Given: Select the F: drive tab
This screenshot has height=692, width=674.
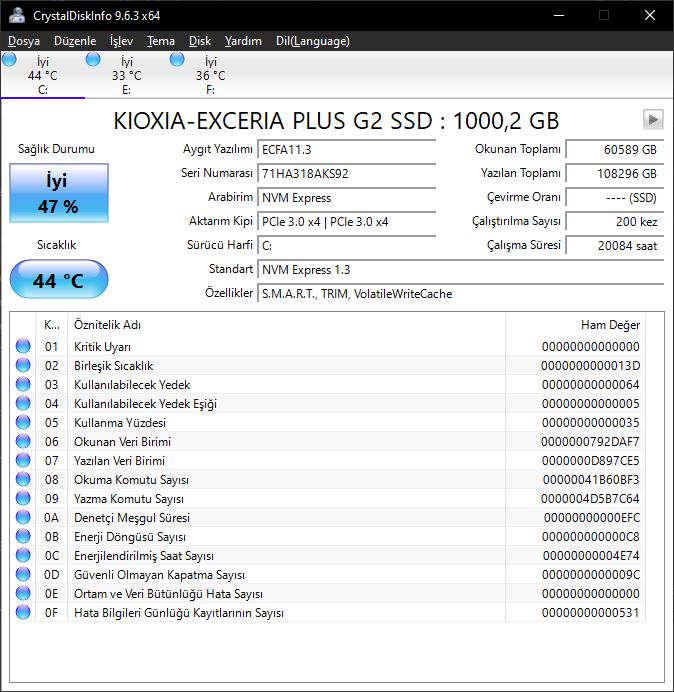Looking at the screenshot, I should click(211, 75).
